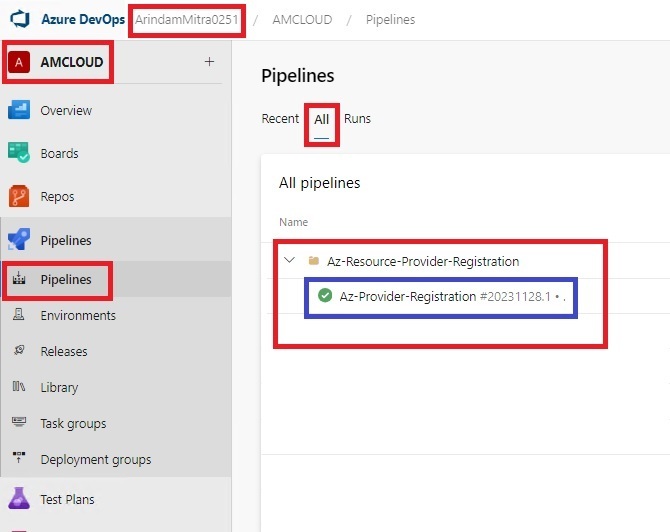Viewport: 670px width, 532px height.
Task: Switch to the Recent tab
Action: (x=280, y=118)
